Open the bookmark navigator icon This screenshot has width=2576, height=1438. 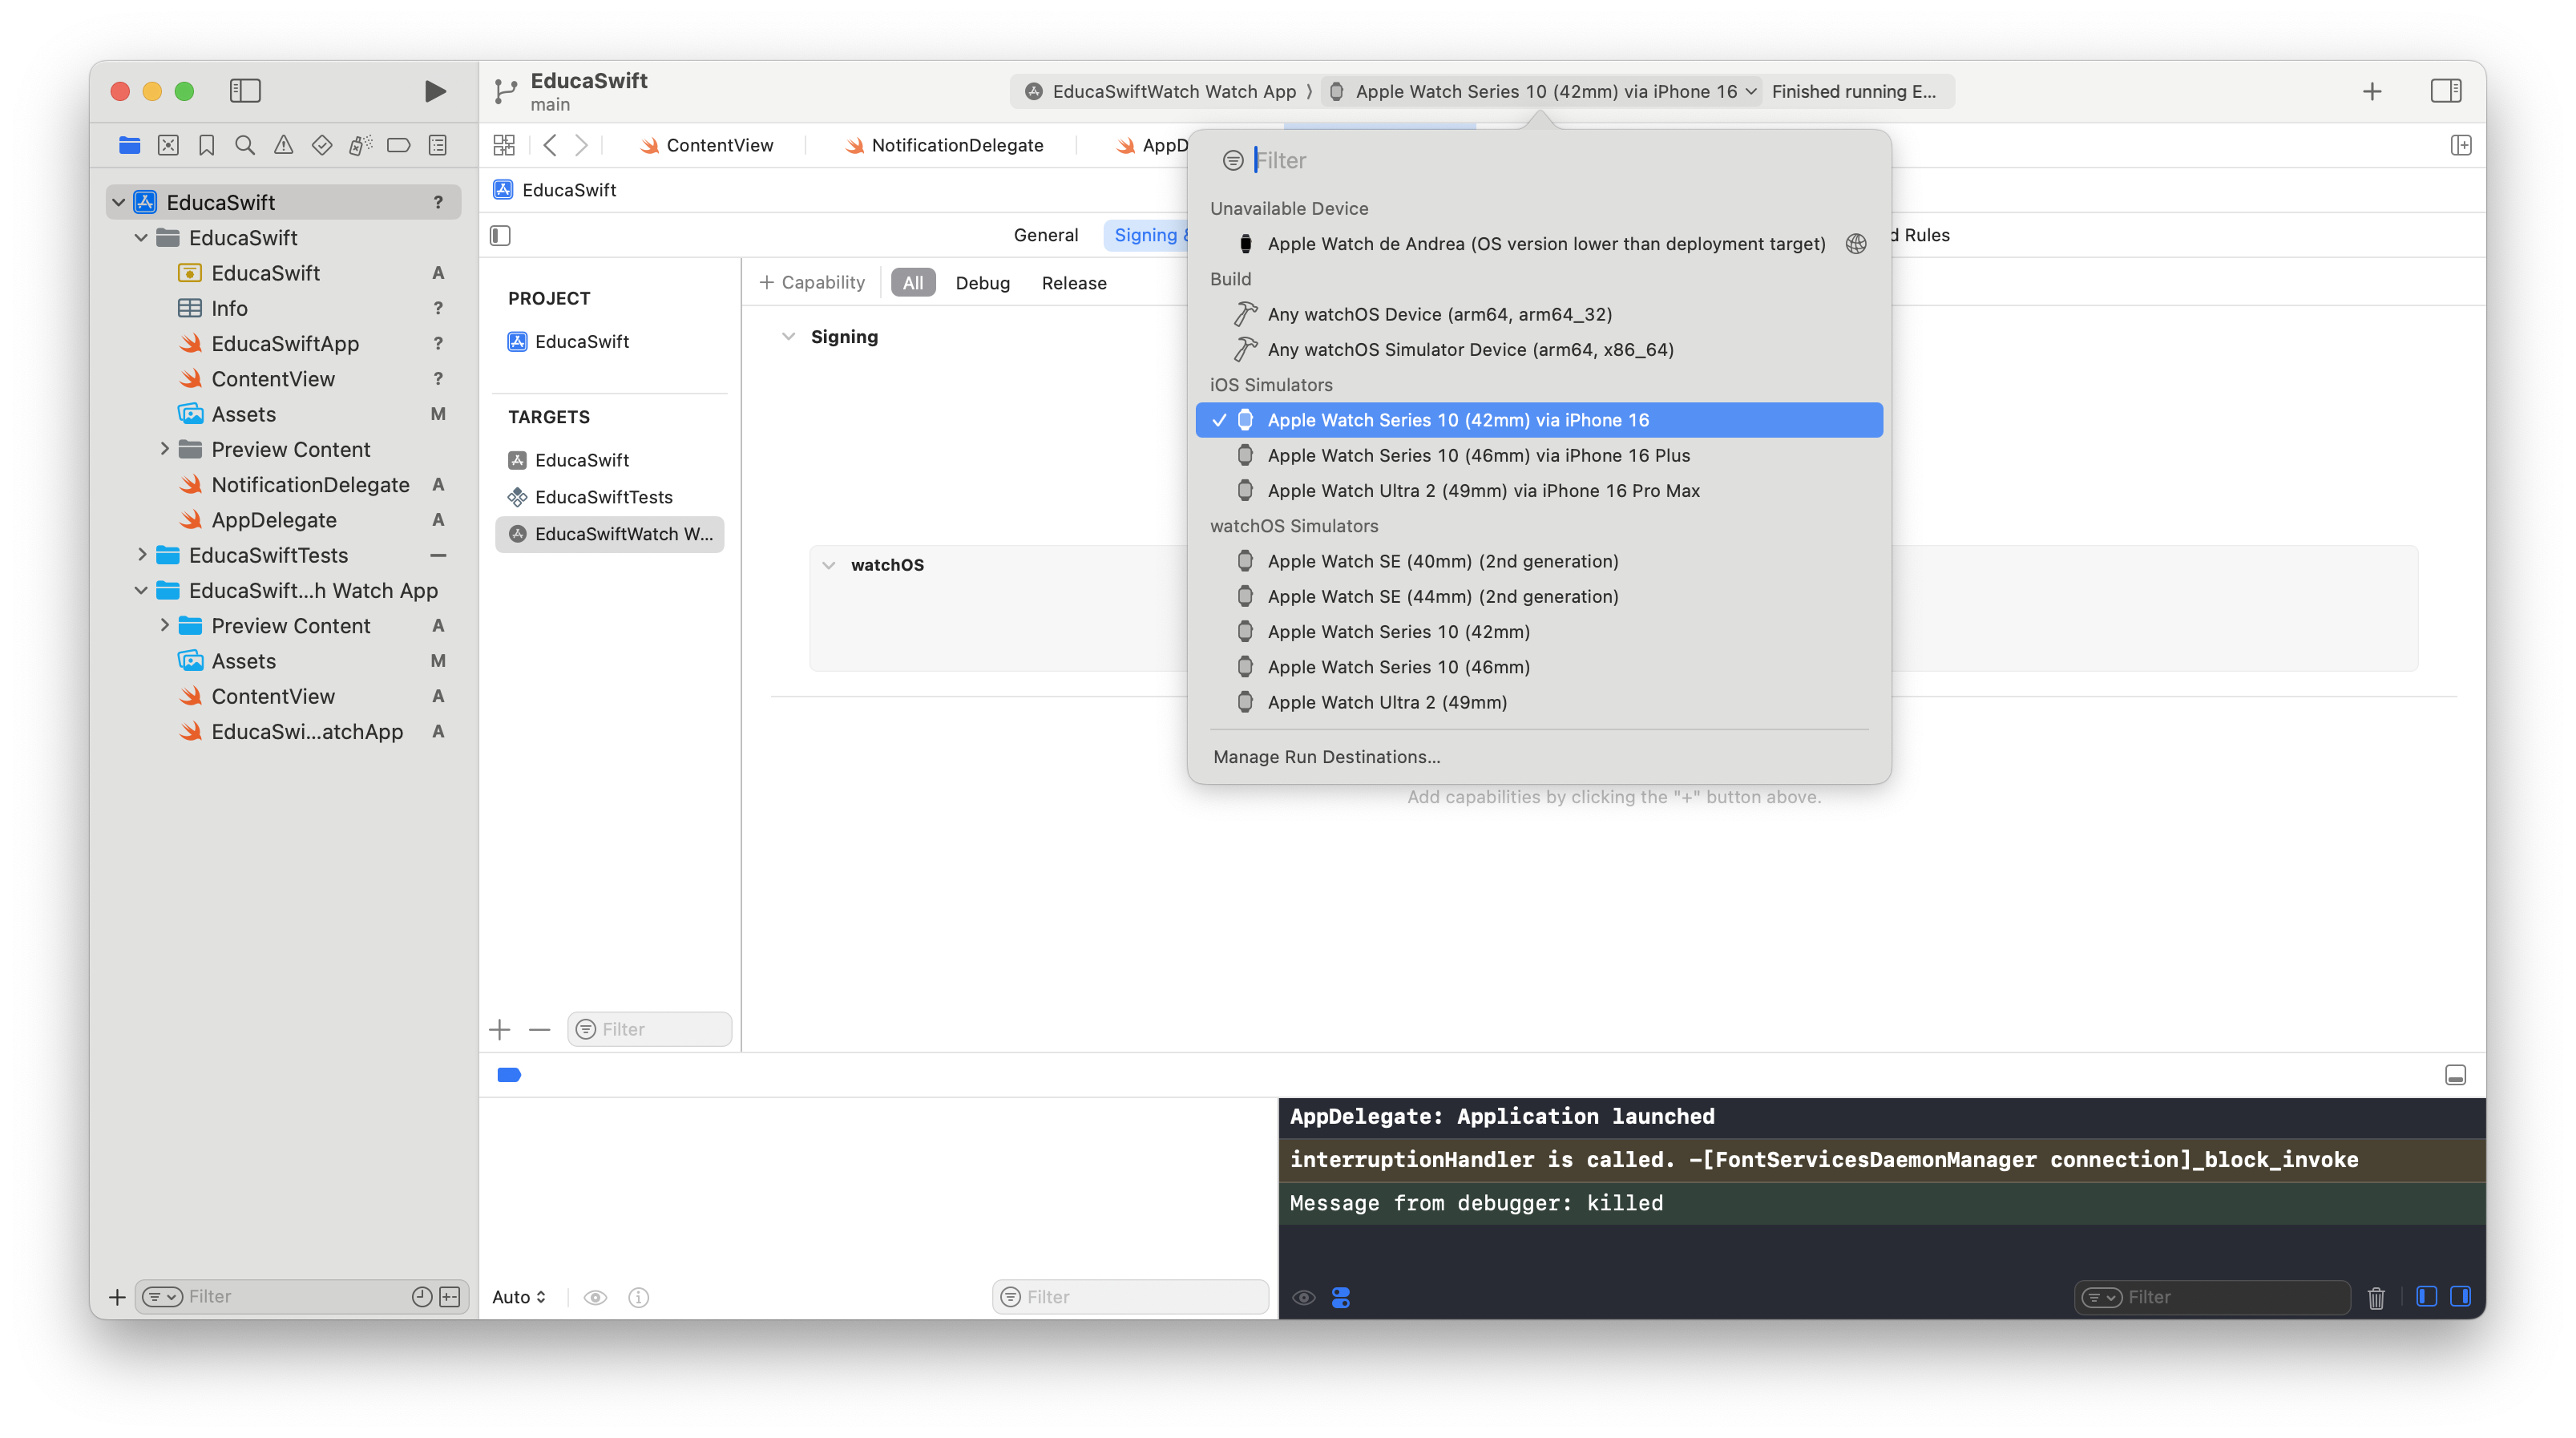click(207, 146)
